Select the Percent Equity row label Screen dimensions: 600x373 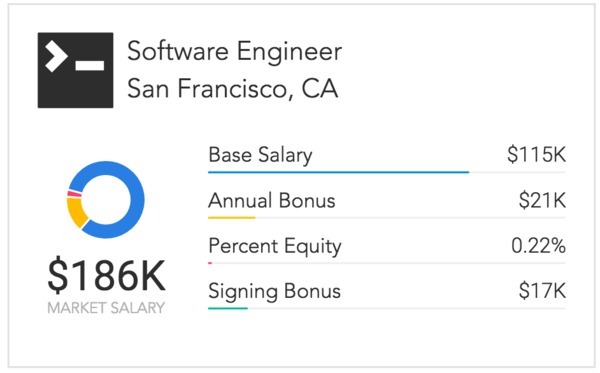(x=275, y=246)
